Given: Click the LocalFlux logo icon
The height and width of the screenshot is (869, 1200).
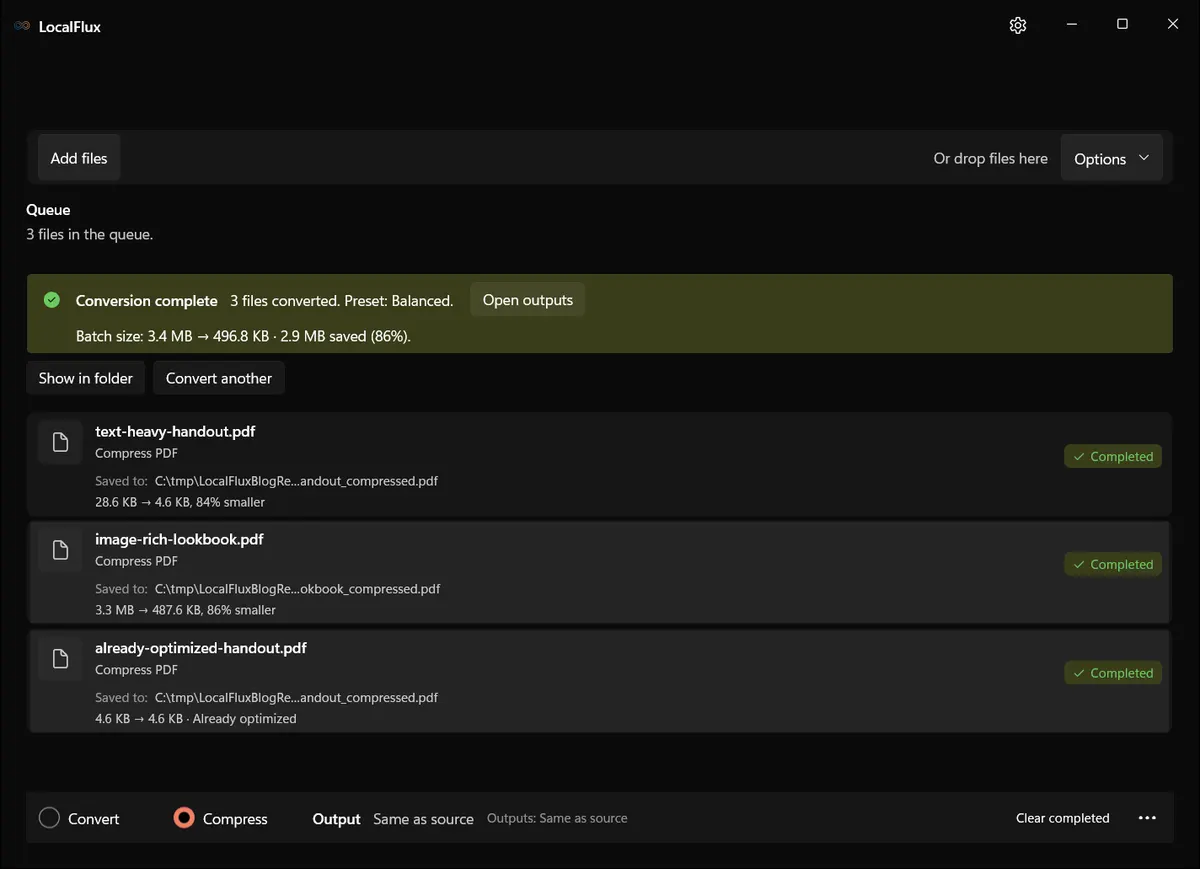Looking at the screenshot, I should (x=22, y=26).
